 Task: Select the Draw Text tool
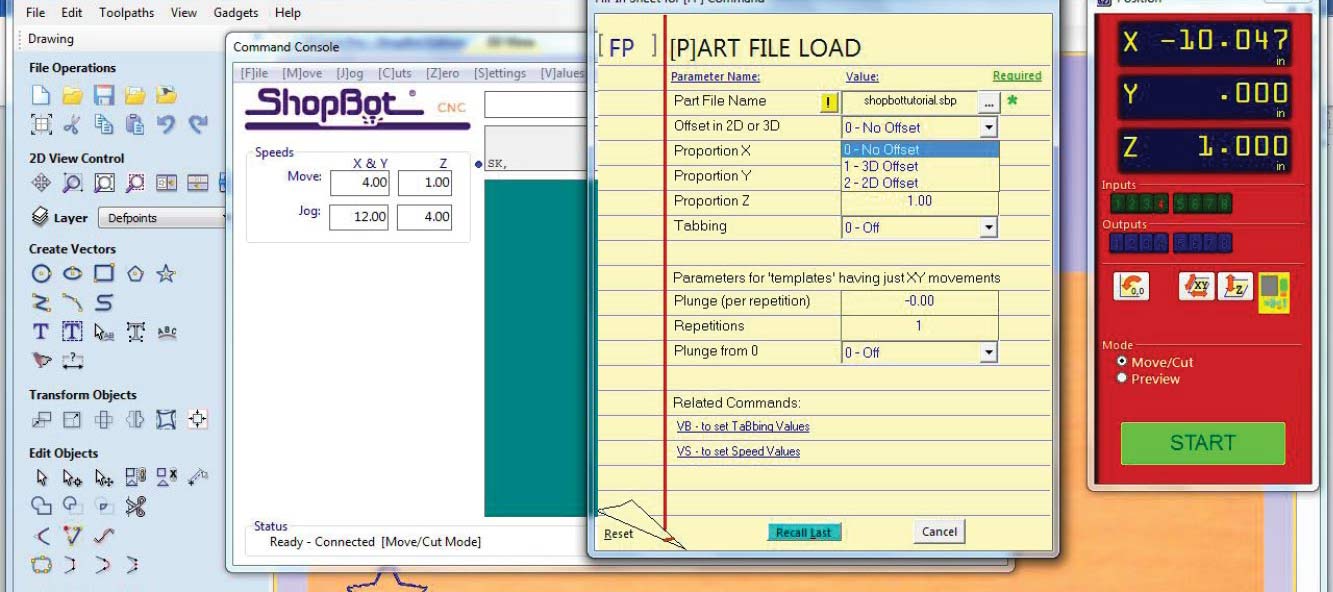[x=41, y=331]
